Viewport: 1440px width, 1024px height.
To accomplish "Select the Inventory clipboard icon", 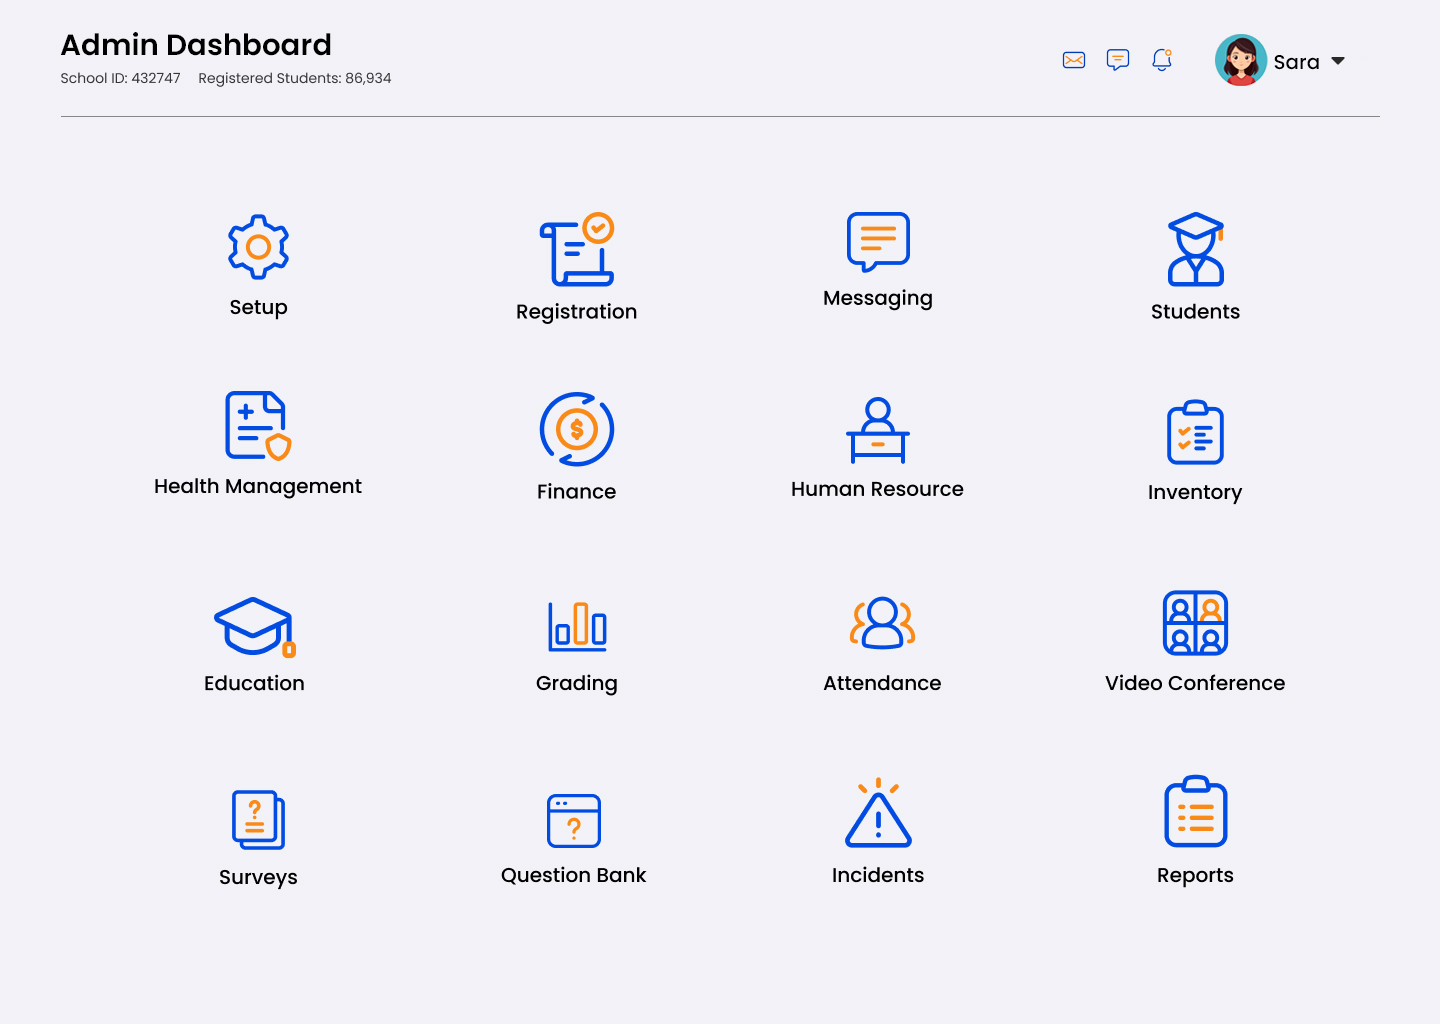I will [1195, 433].
